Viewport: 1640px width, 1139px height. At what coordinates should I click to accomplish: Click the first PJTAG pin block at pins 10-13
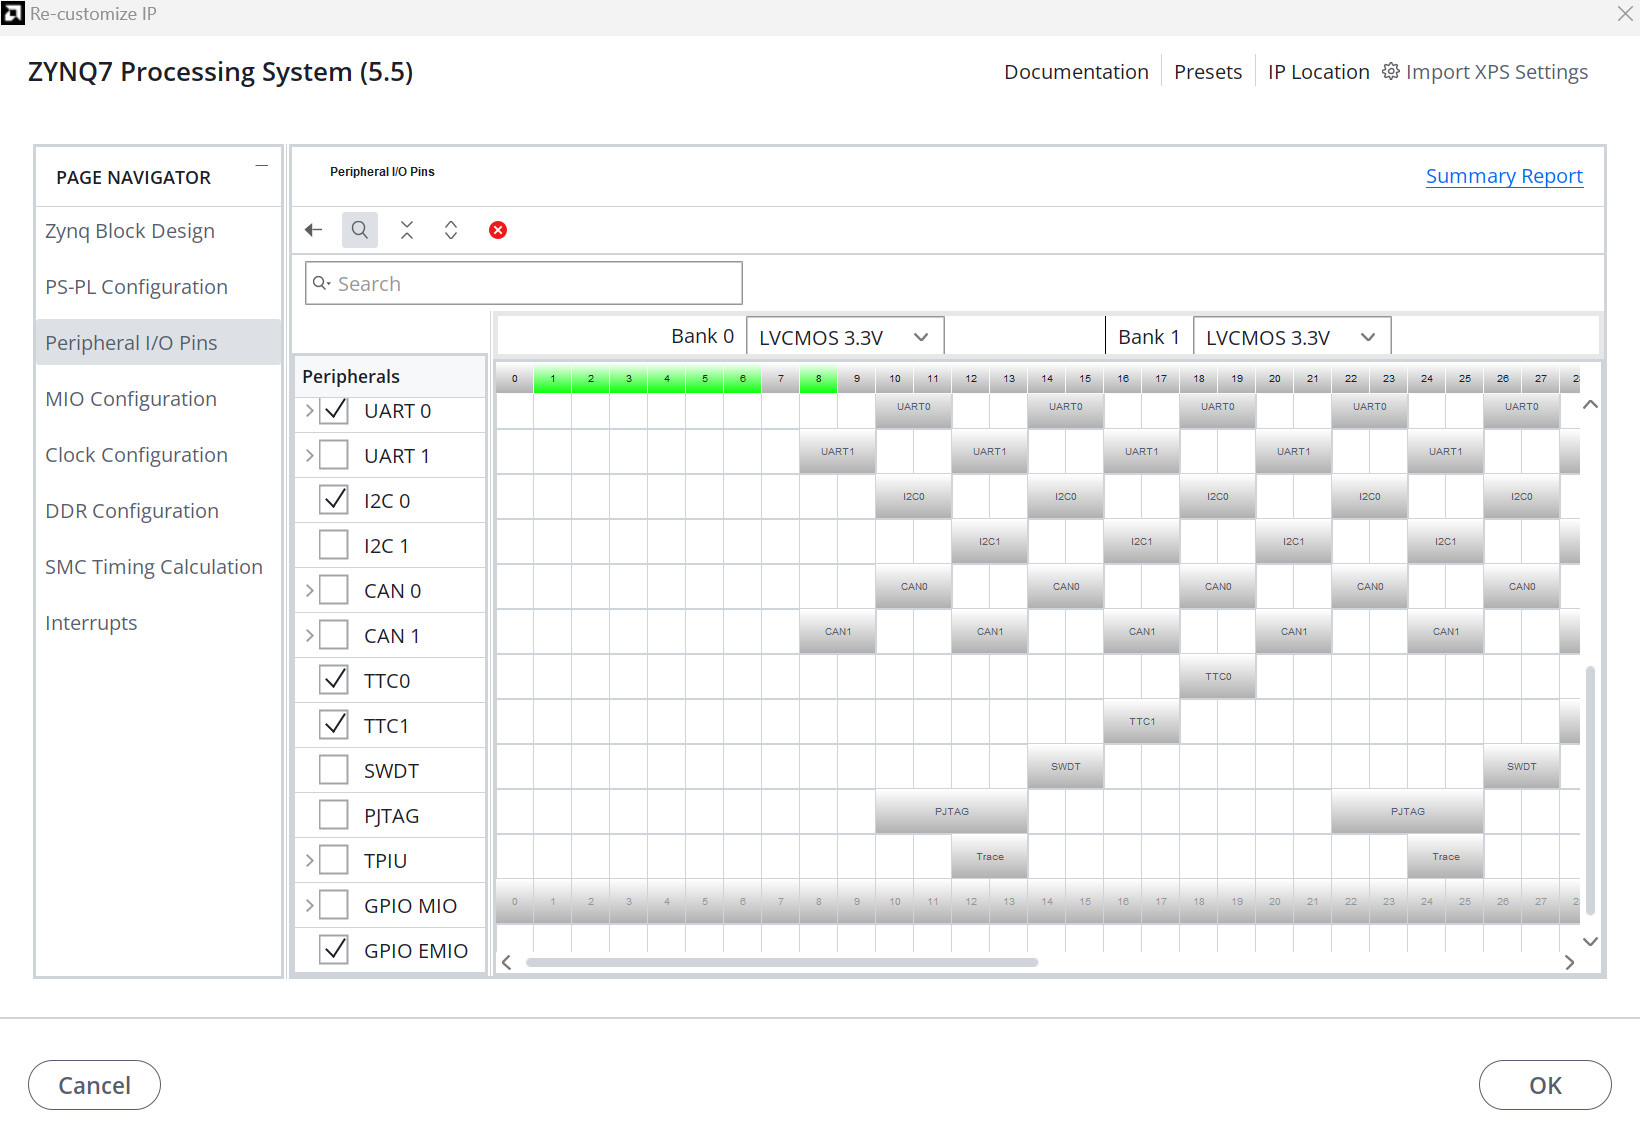click(x=952, y=812)
